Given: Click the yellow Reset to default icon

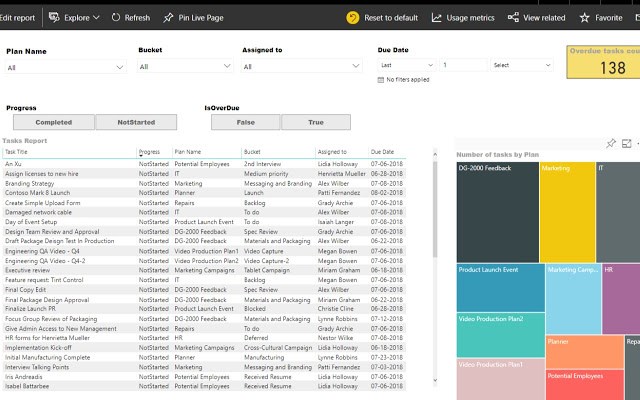Looking at the screenshot, I should coord(353,18).
